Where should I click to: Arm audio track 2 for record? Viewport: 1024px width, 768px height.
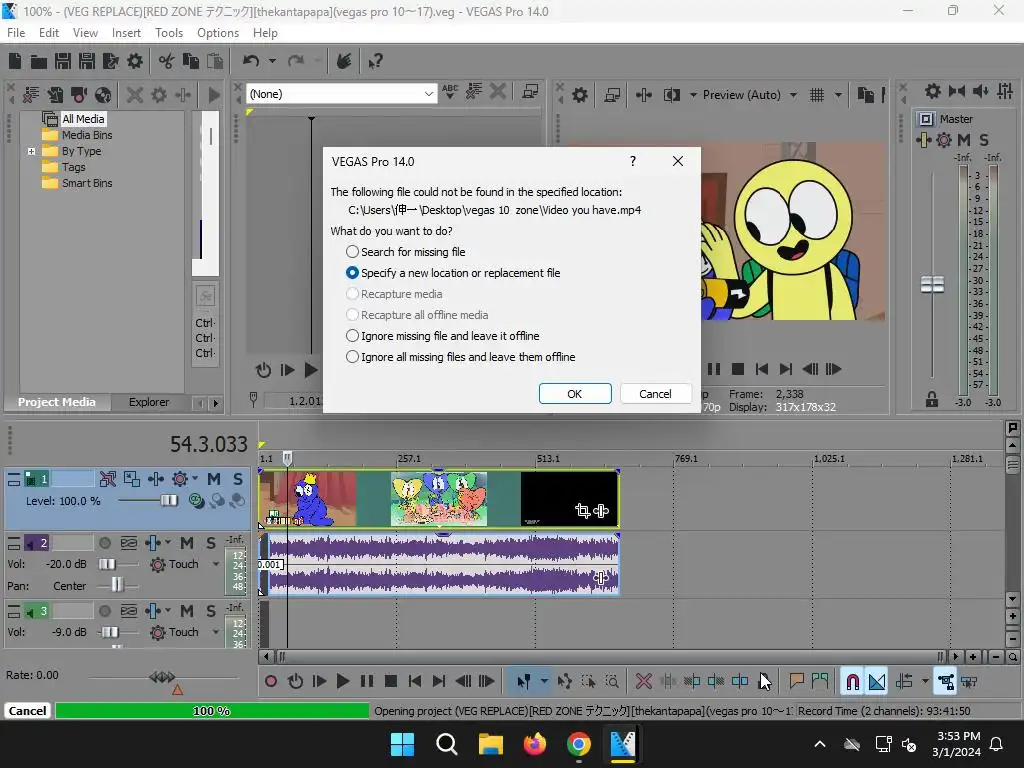tap(104, 543)
